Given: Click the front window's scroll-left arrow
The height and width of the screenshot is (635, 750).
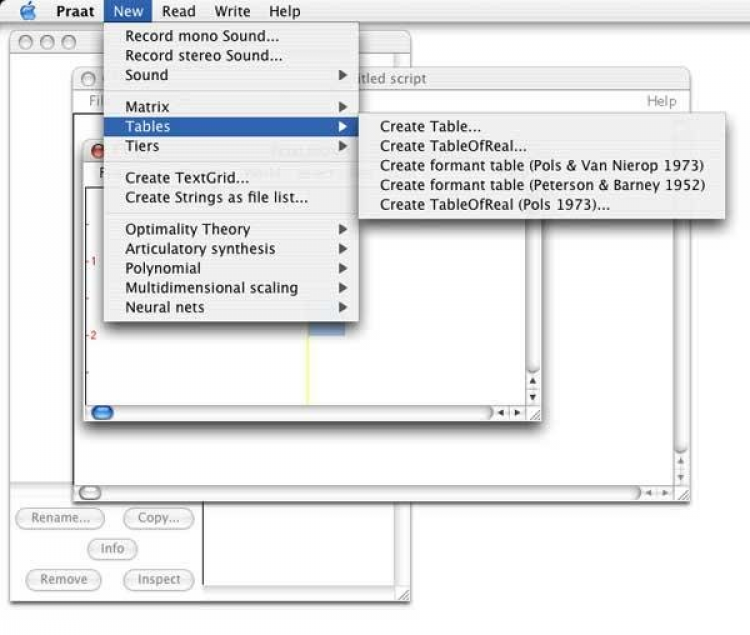Looking at the screenshot, I should (501, 413).
